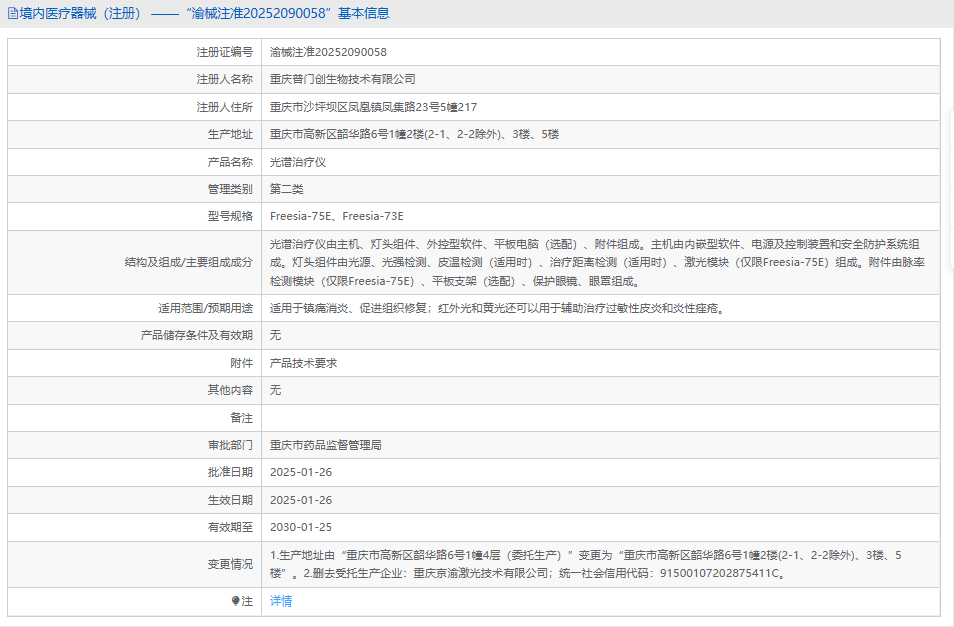This screenshot has width=954, height=627.
Task: Click the 产品储存条件及有效期 label
Action: coord(197,335)
